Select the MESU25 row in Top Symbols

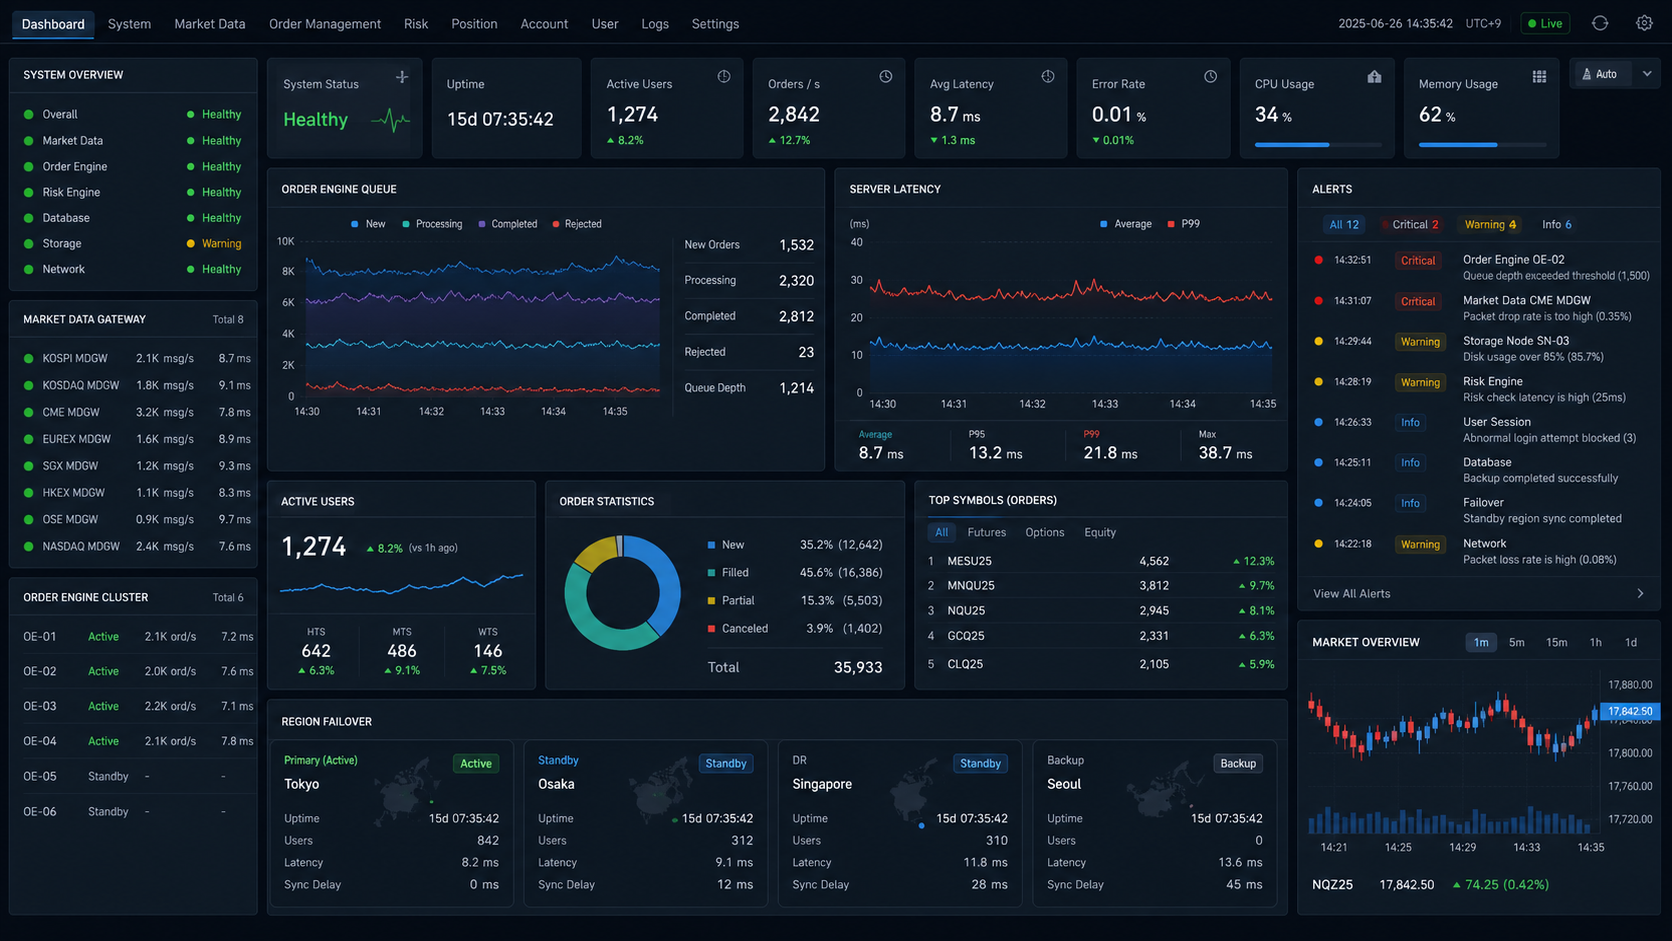point(1101,561)
